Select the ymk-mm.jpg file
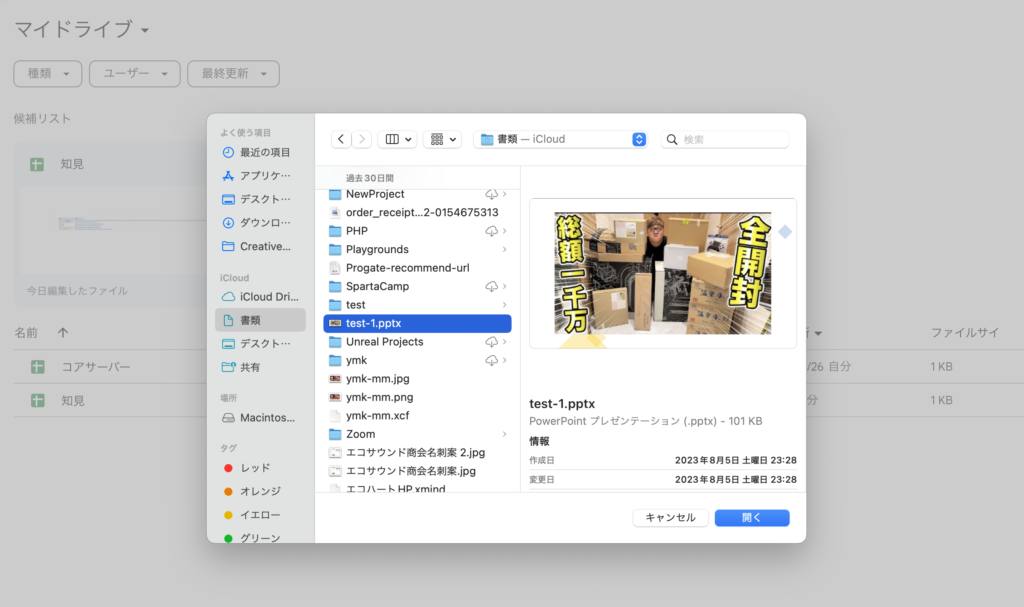Screen dimensions: 1024x607 click(x=377, y=379)
